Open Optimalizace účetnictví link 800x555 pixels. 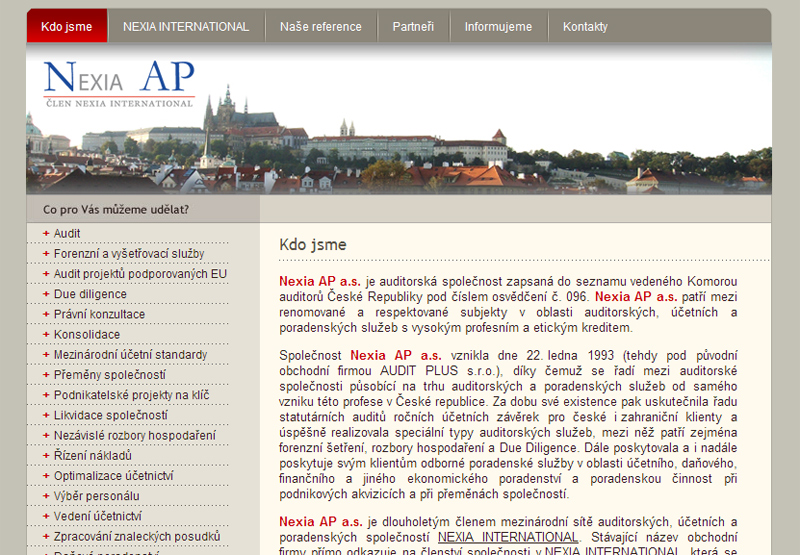tap(114, 476)
